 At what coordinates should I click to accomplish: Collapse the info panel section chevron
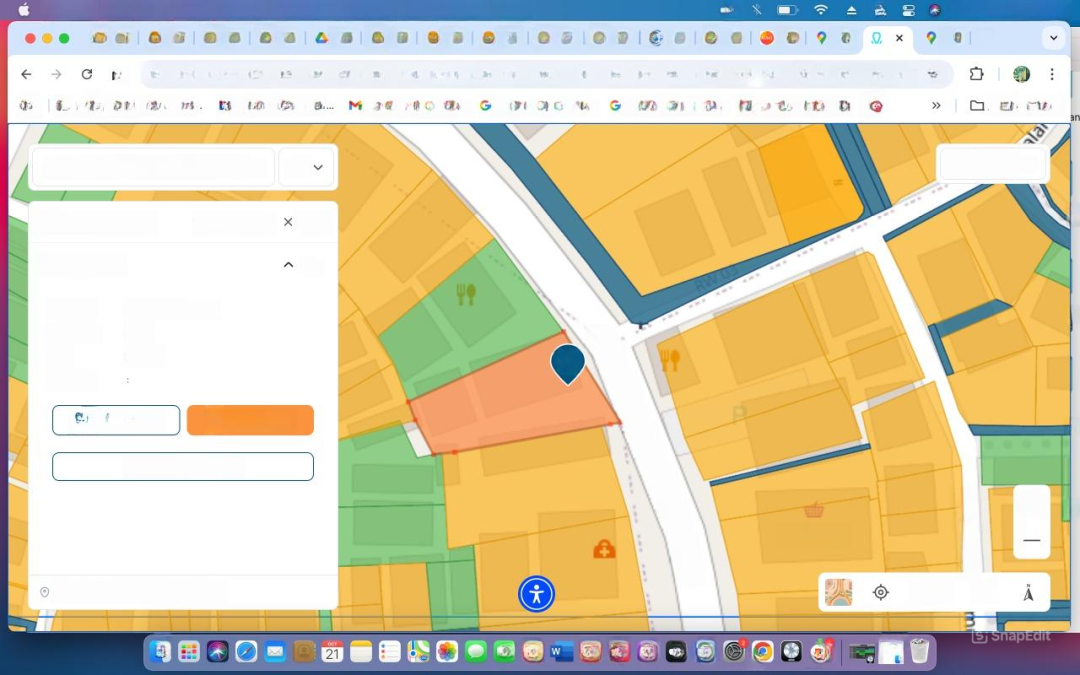coord(288,265)
